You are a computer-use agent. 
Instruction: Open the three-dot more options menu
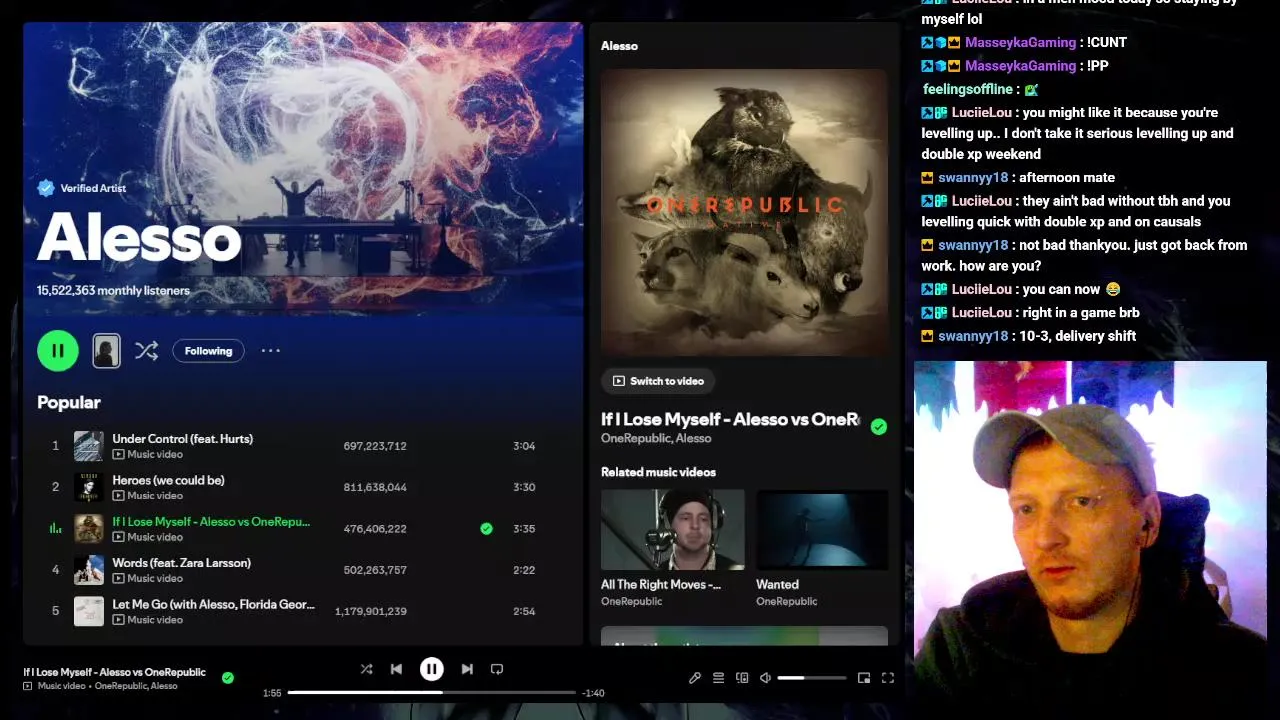click(x=271, y=351)
